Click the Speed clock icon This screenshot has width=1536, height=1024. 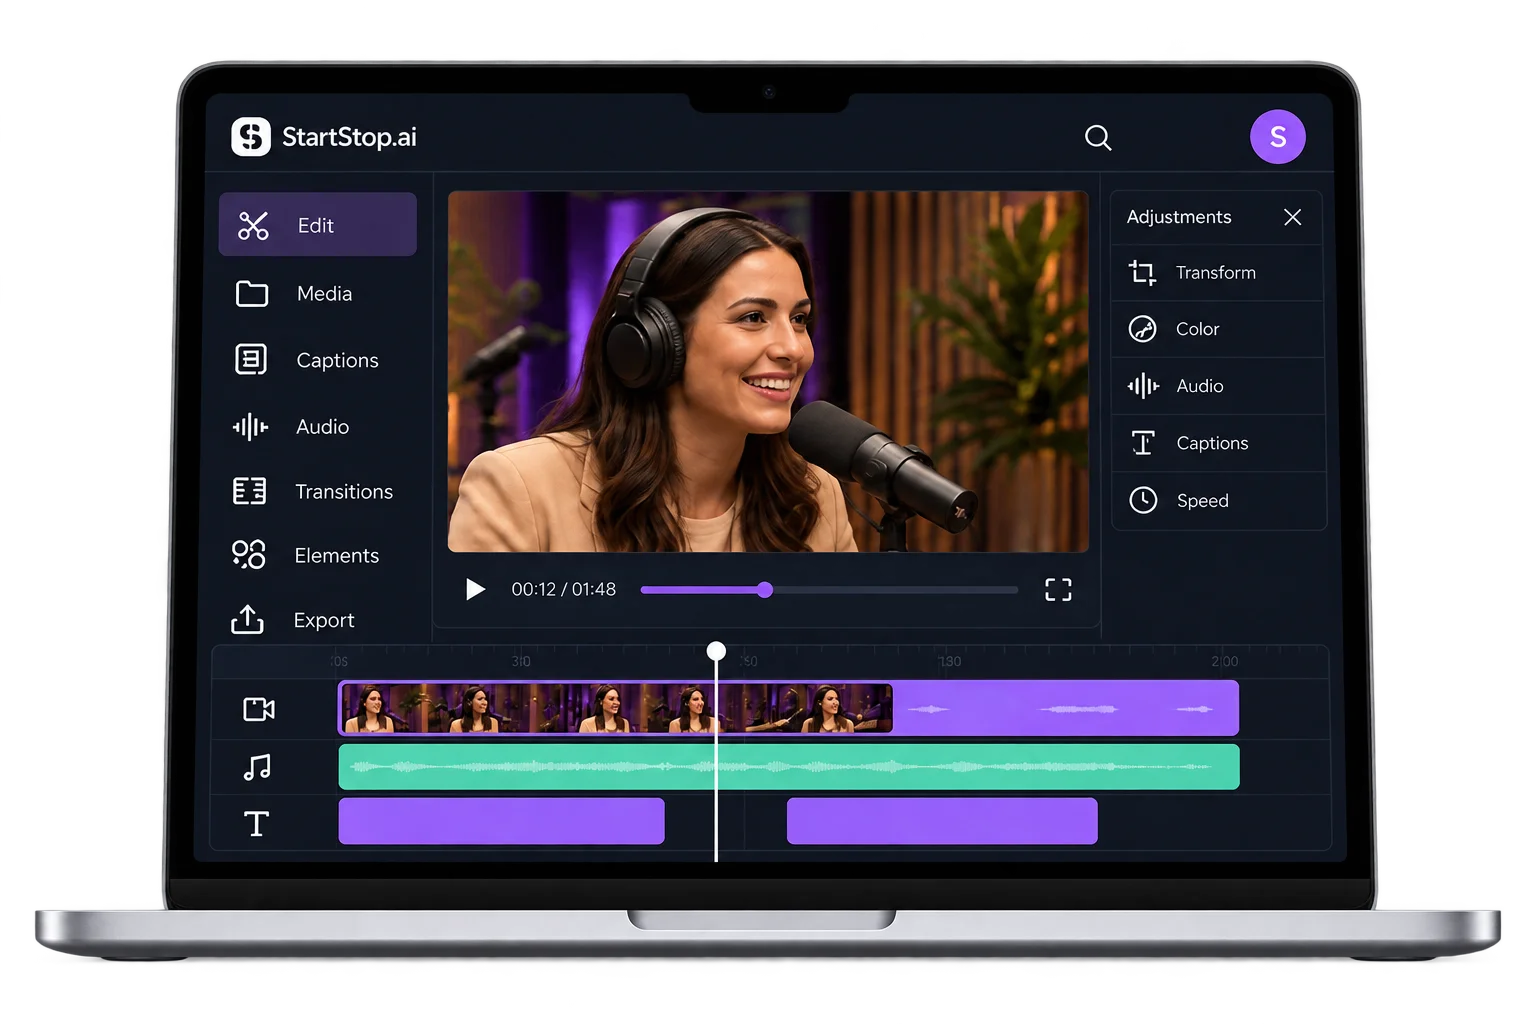click(x=1143, y=500)
